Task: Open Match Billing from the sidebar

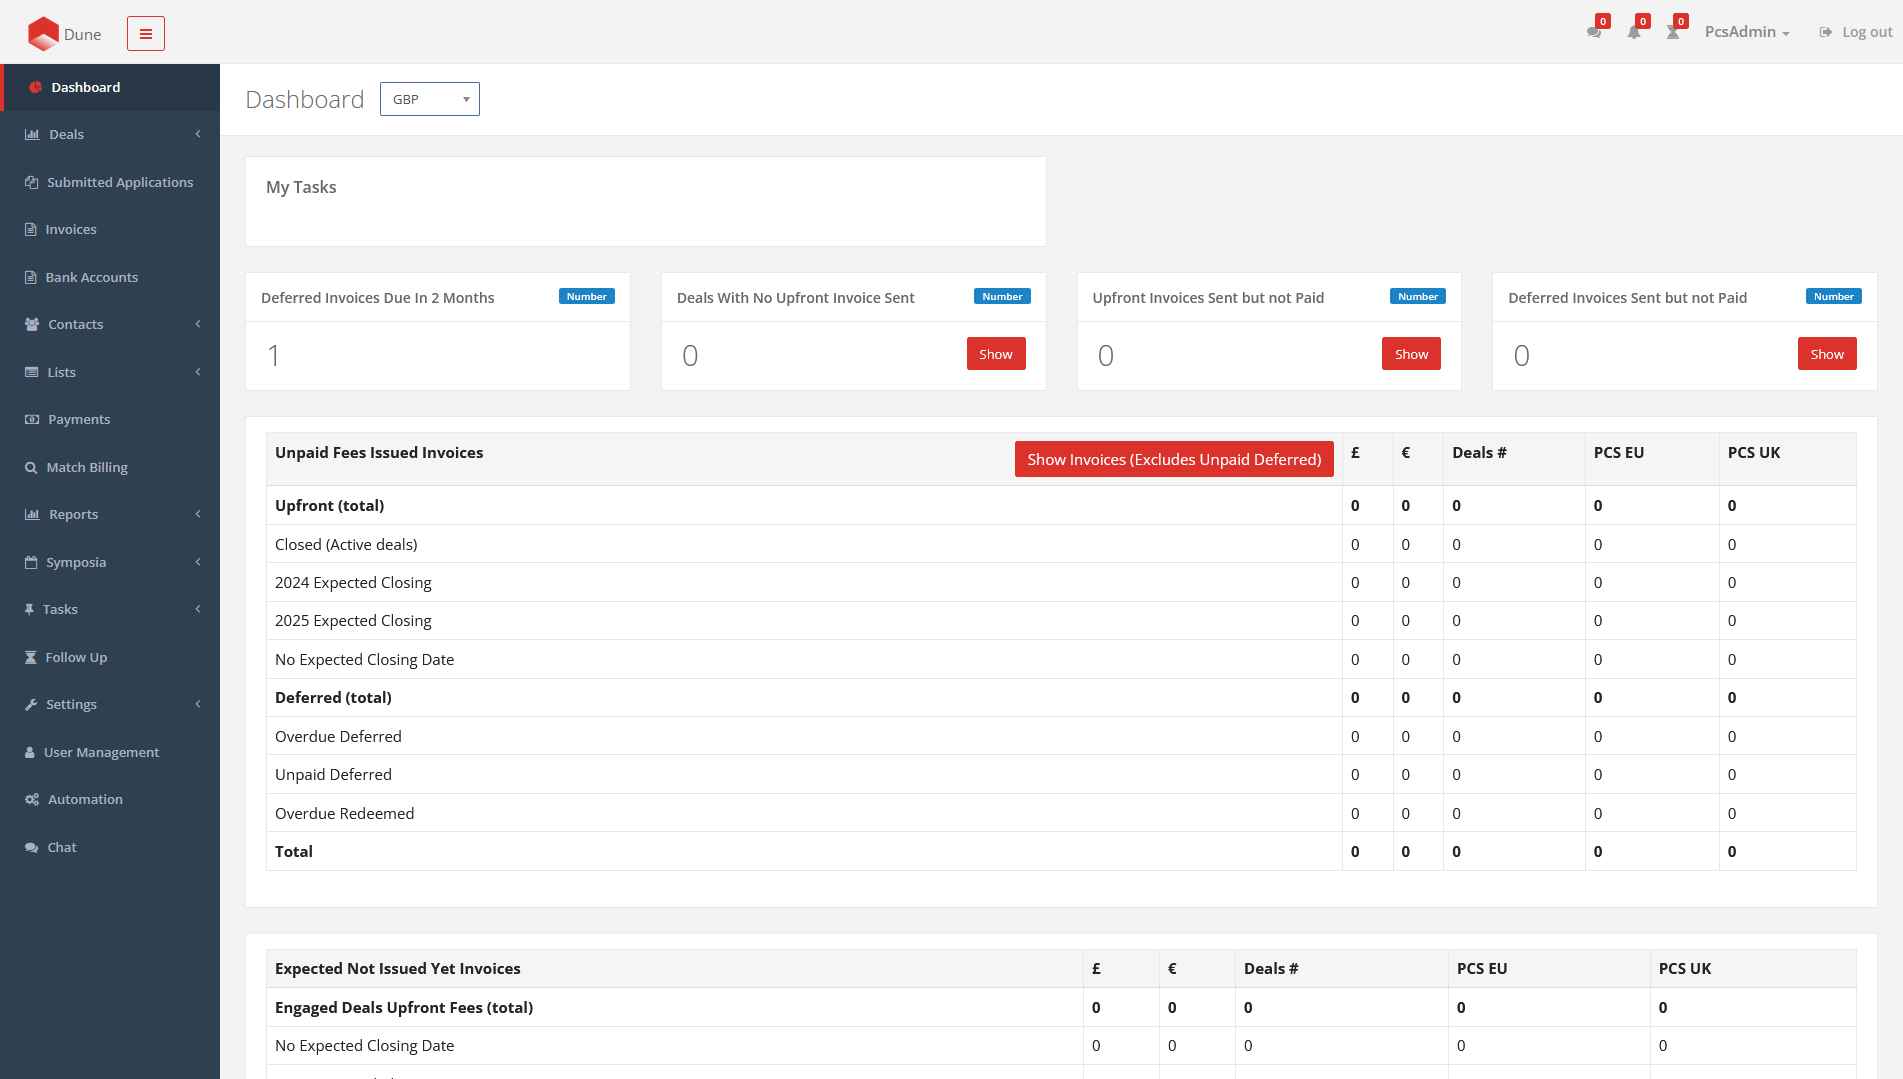Action: pos(86,467)
